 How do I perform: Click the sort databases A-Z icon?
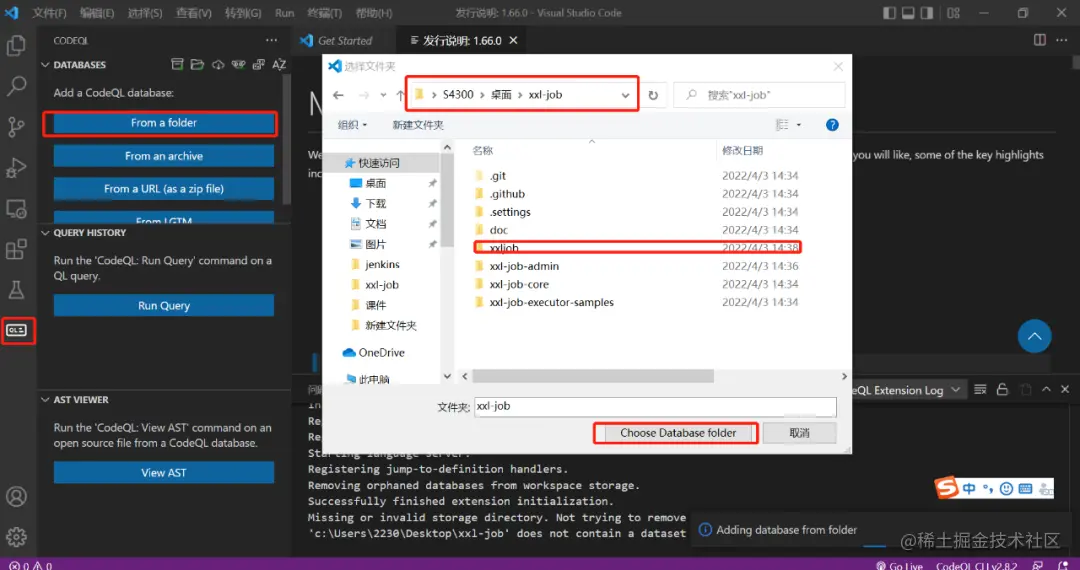coord(279,65)
